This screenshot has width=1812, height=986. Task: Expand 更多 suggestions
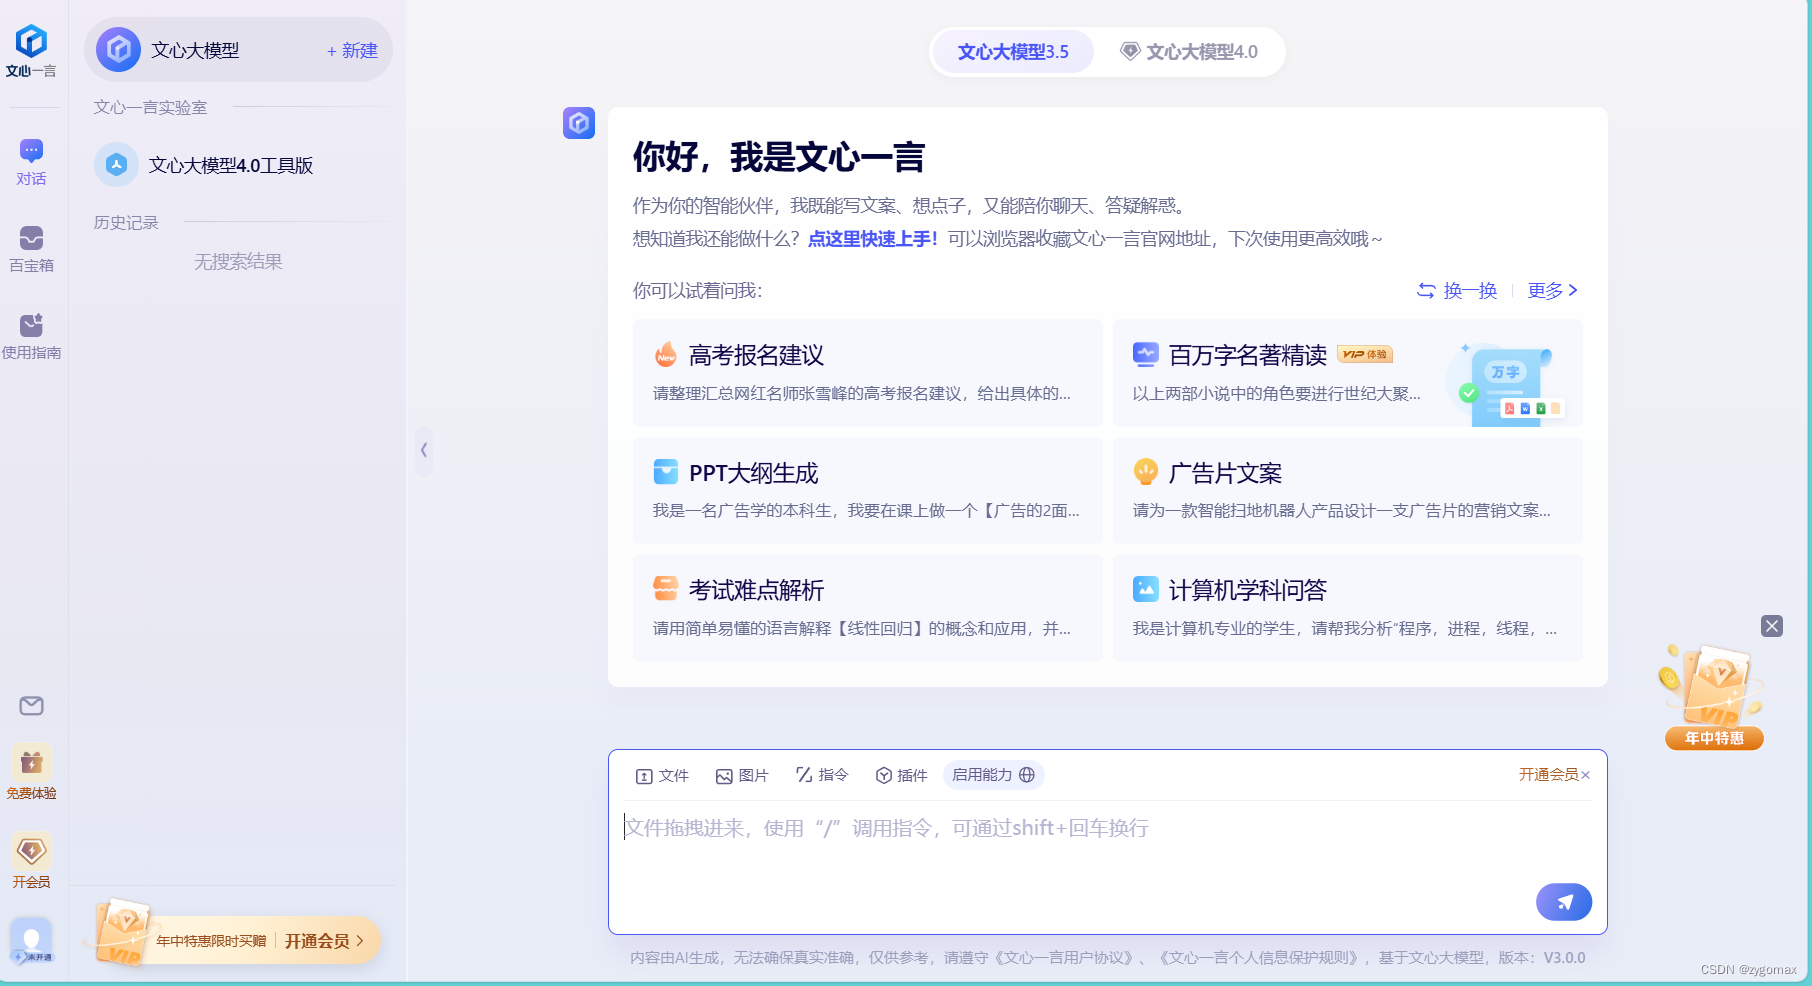click(1553, 290)
